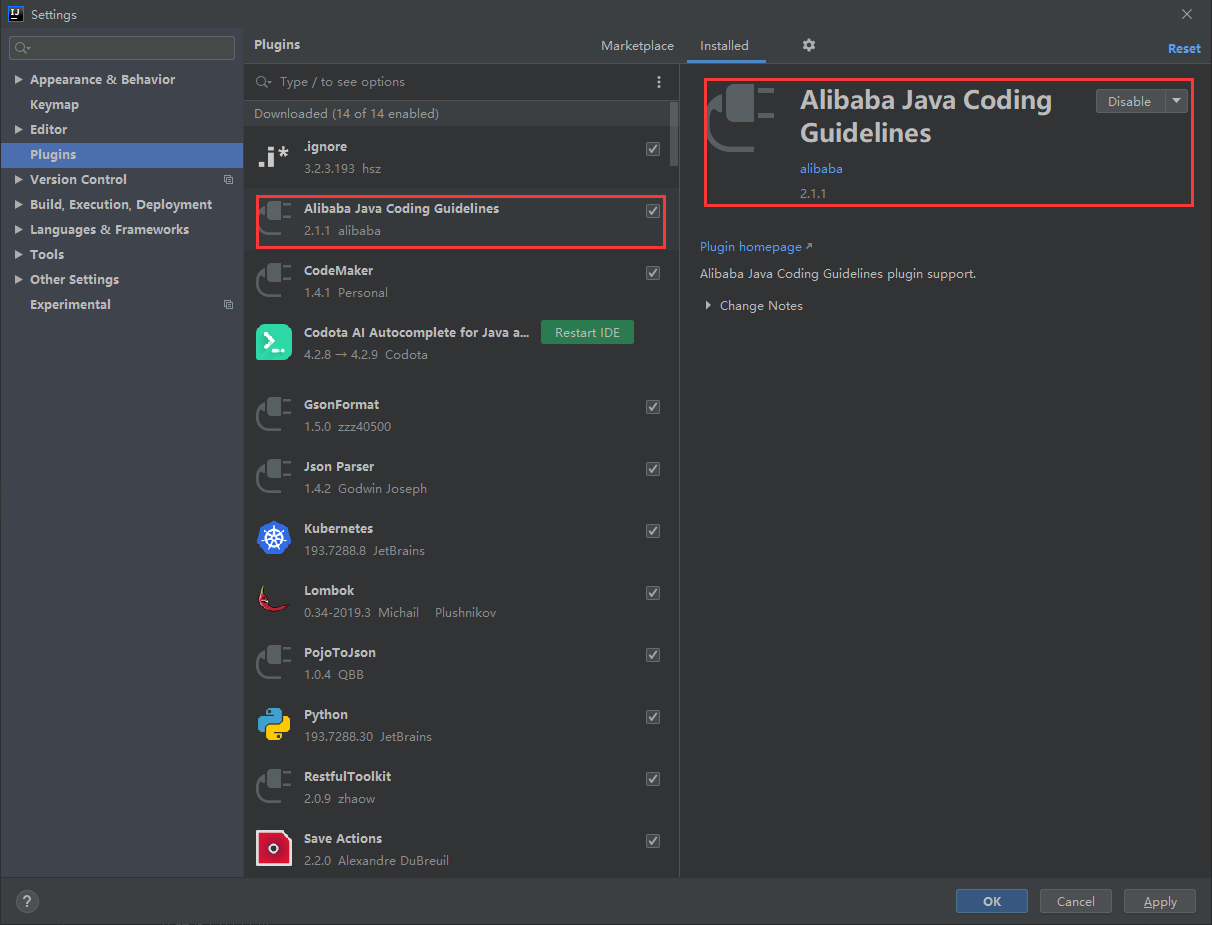
Task: Uncheck Alibaba Java Coding Guidelines checkbox
Action: pos(653,211)
